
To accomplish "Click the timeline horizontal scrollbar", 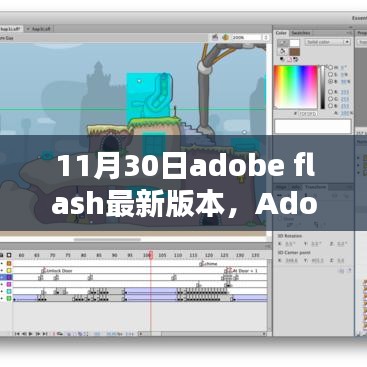I will click(203, 334).
